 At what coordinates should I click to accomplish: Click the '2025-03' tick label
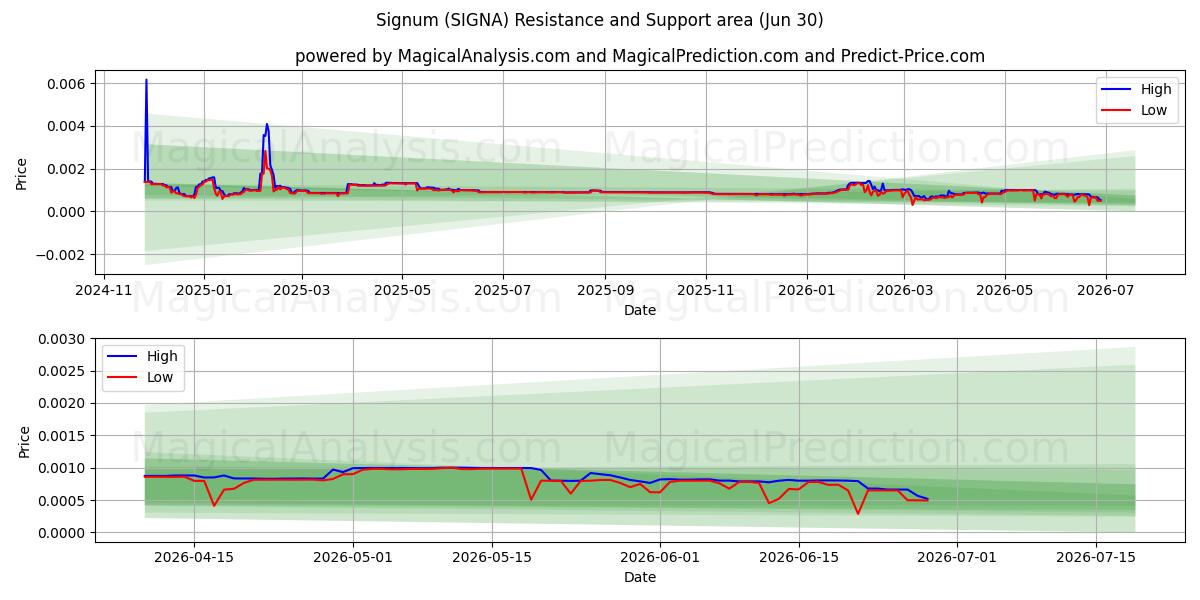[302, 290]
